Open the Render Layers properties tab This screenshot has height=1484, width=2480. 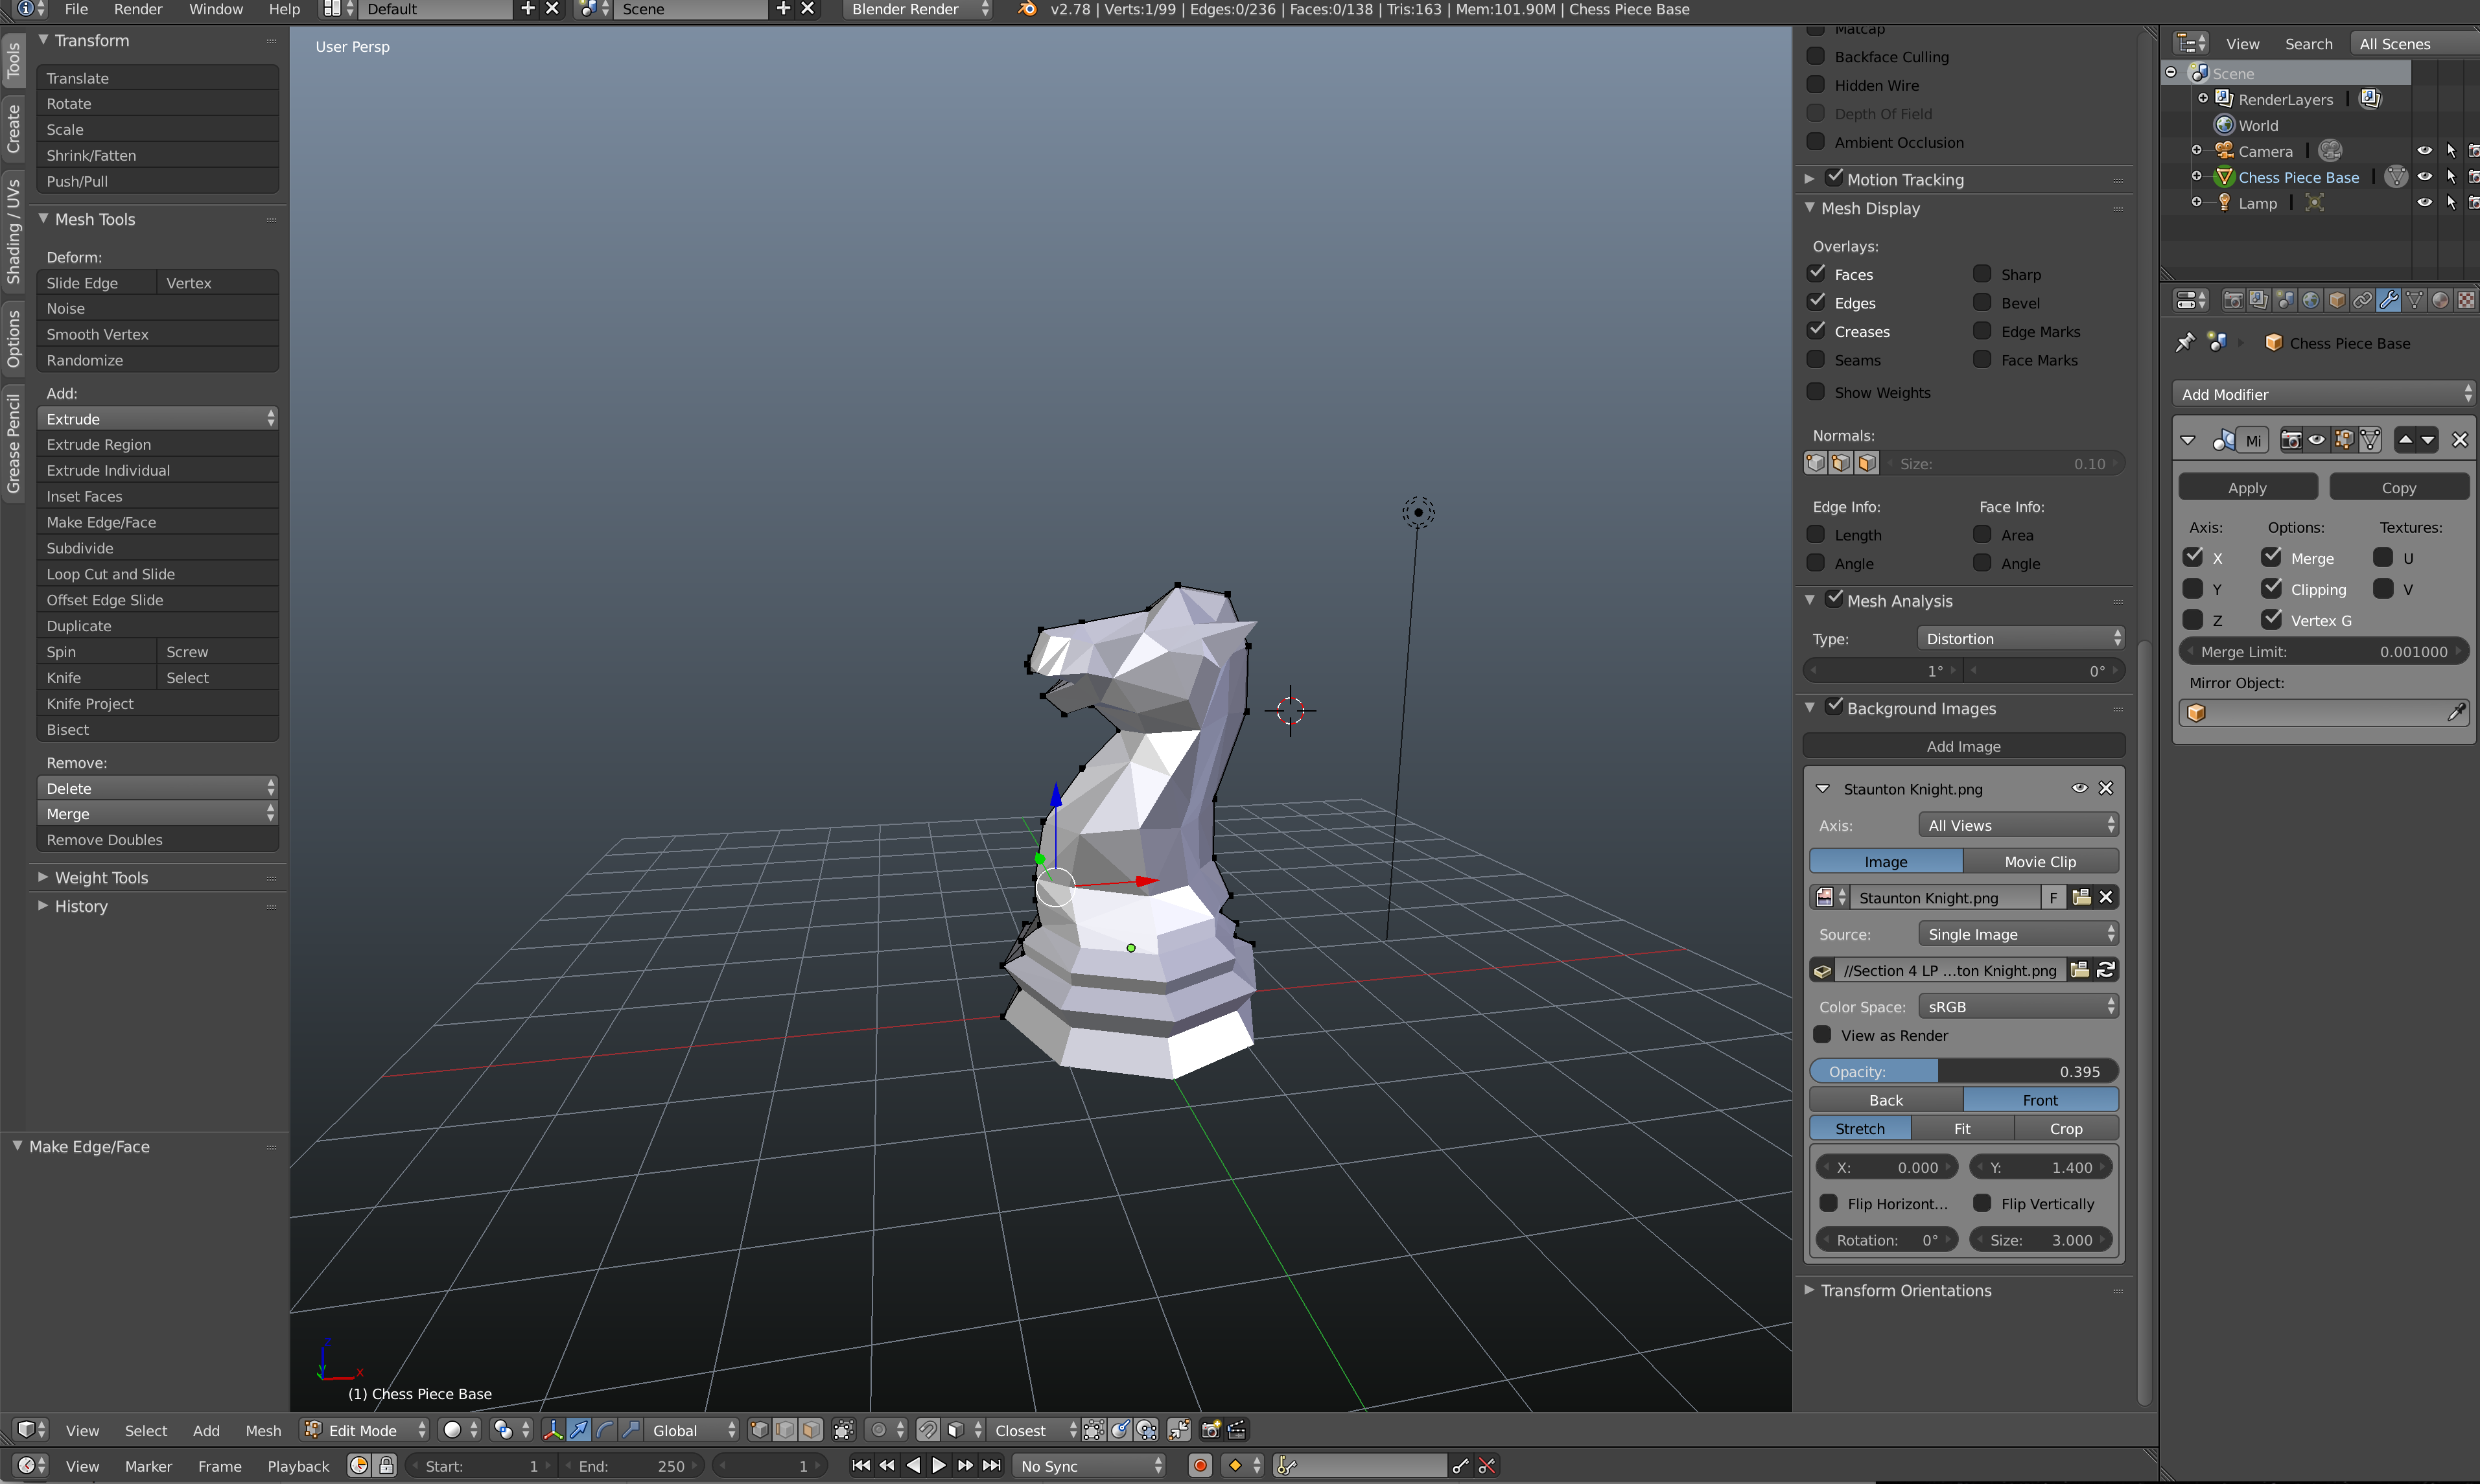(2258, 300)
